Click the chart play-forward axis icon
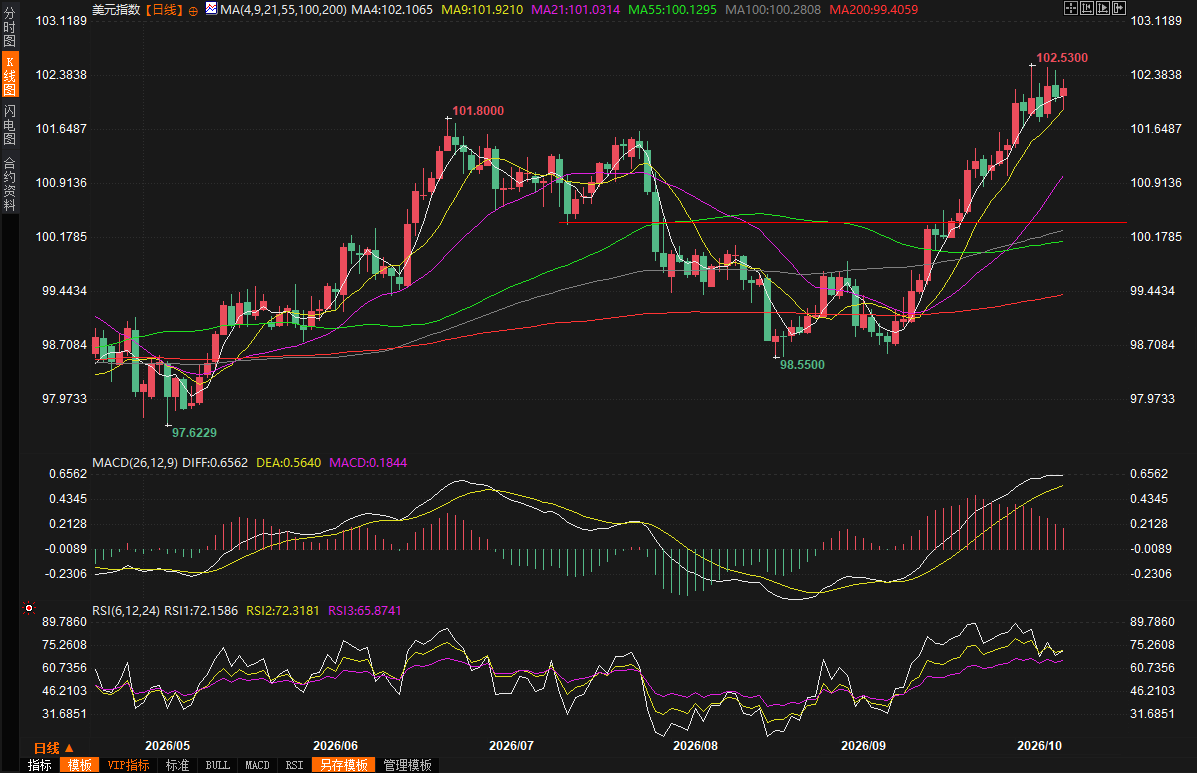Viewport: 1197px width, 773px height. 1103,8
